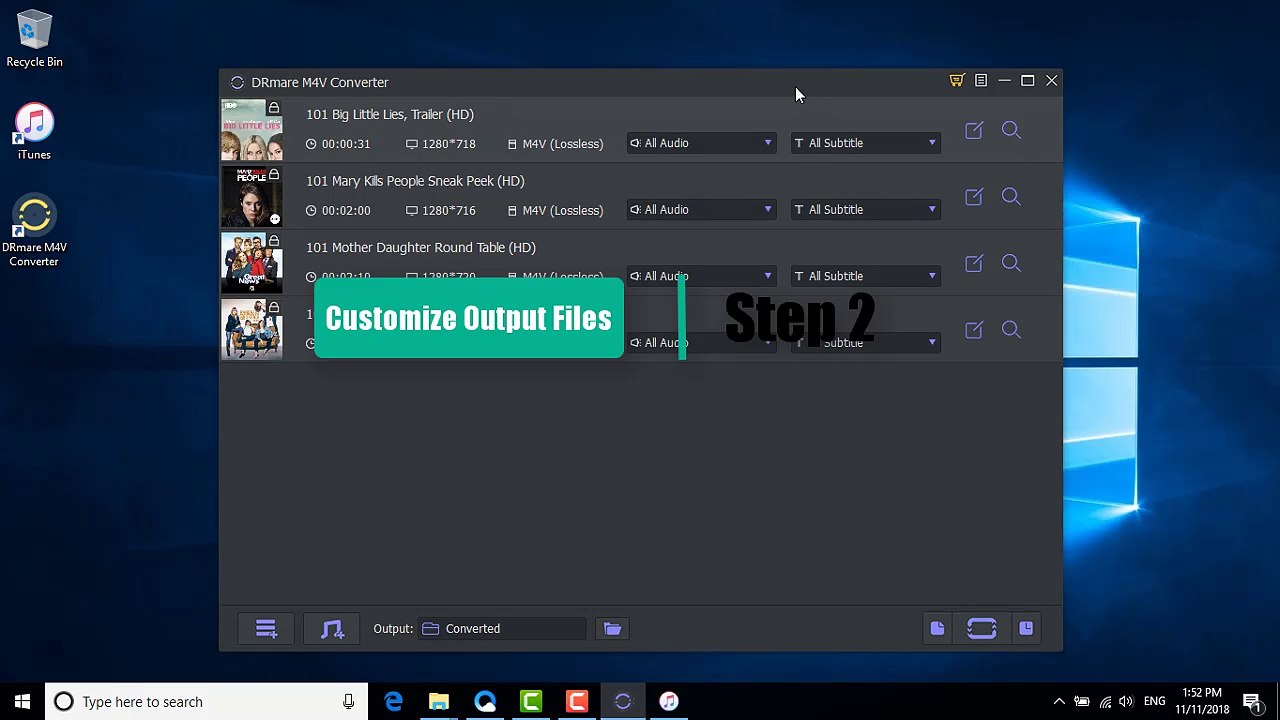Click search icon on Mary Kills People row
The width and height of the screenshot is (1280, 720).
[1011, 197]
